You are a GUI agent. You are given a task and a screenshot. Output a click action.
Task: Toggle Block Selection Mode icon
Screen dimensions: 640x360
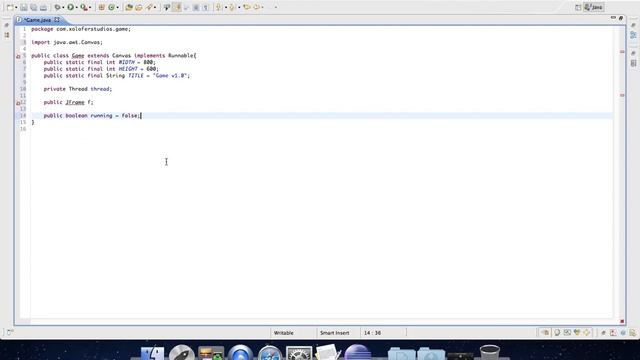(x=196, y=7)
